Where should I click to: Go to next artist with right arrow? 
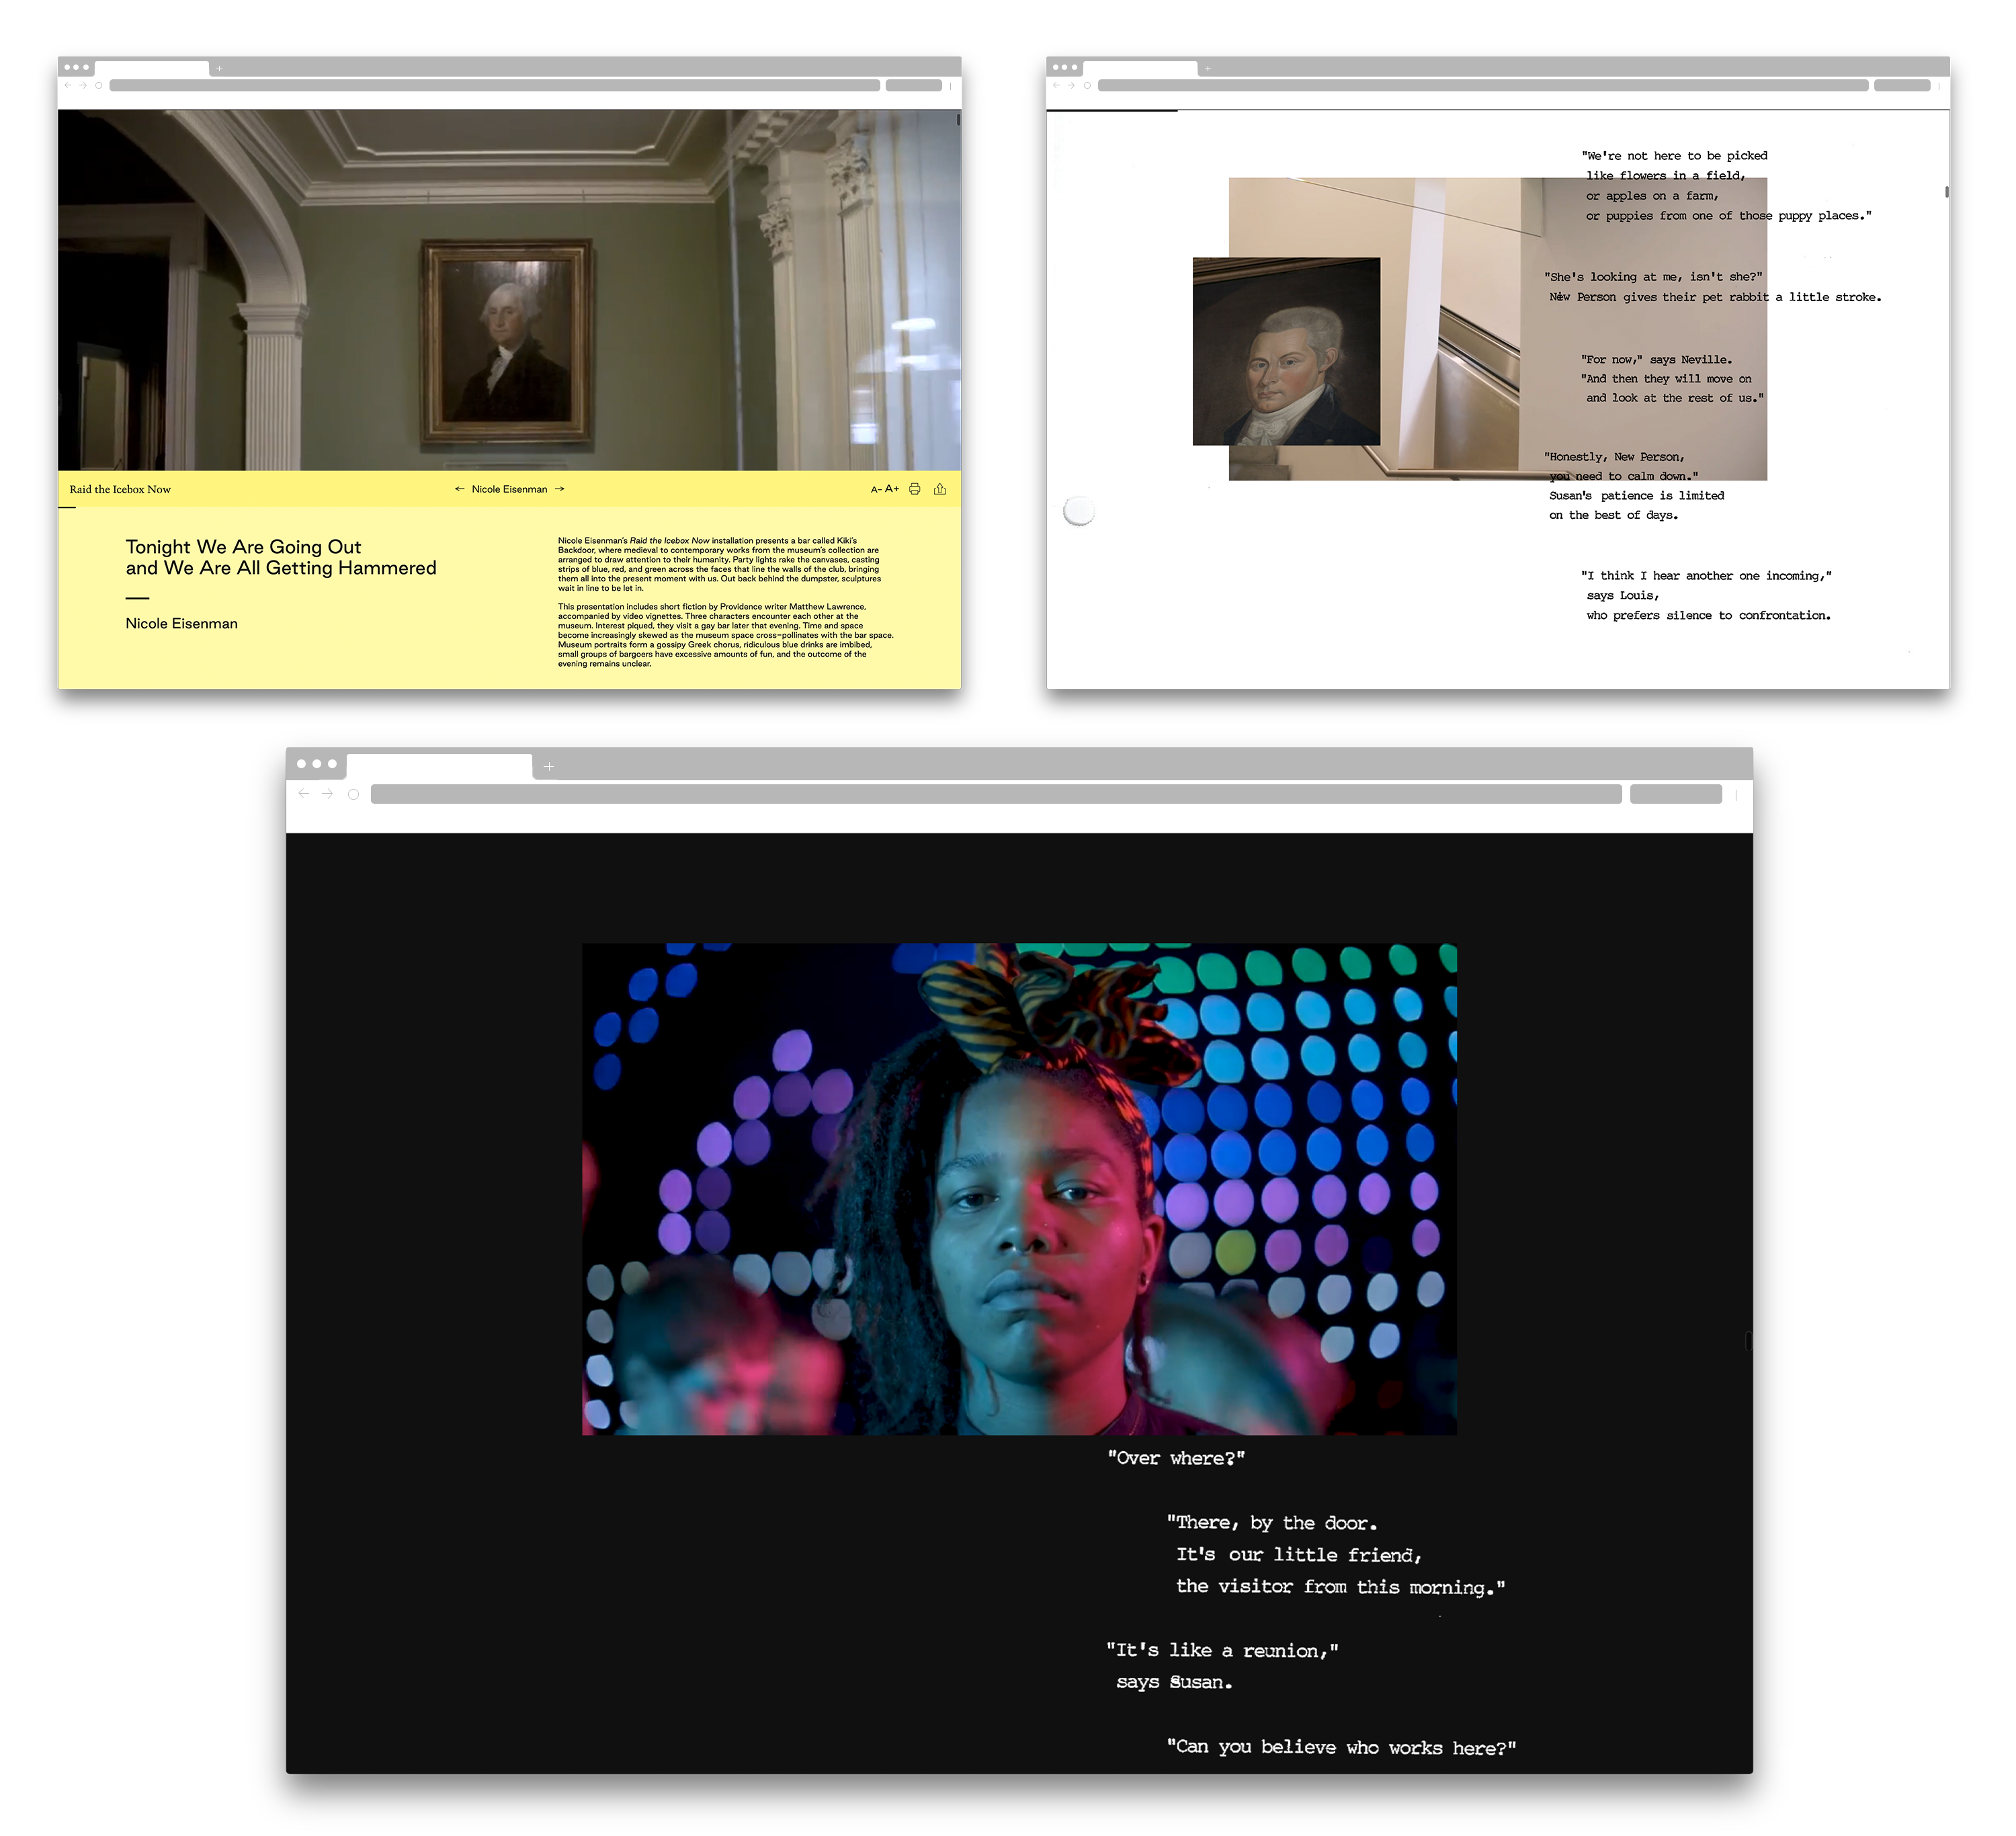pyautogui.click(x=560, y=489)
